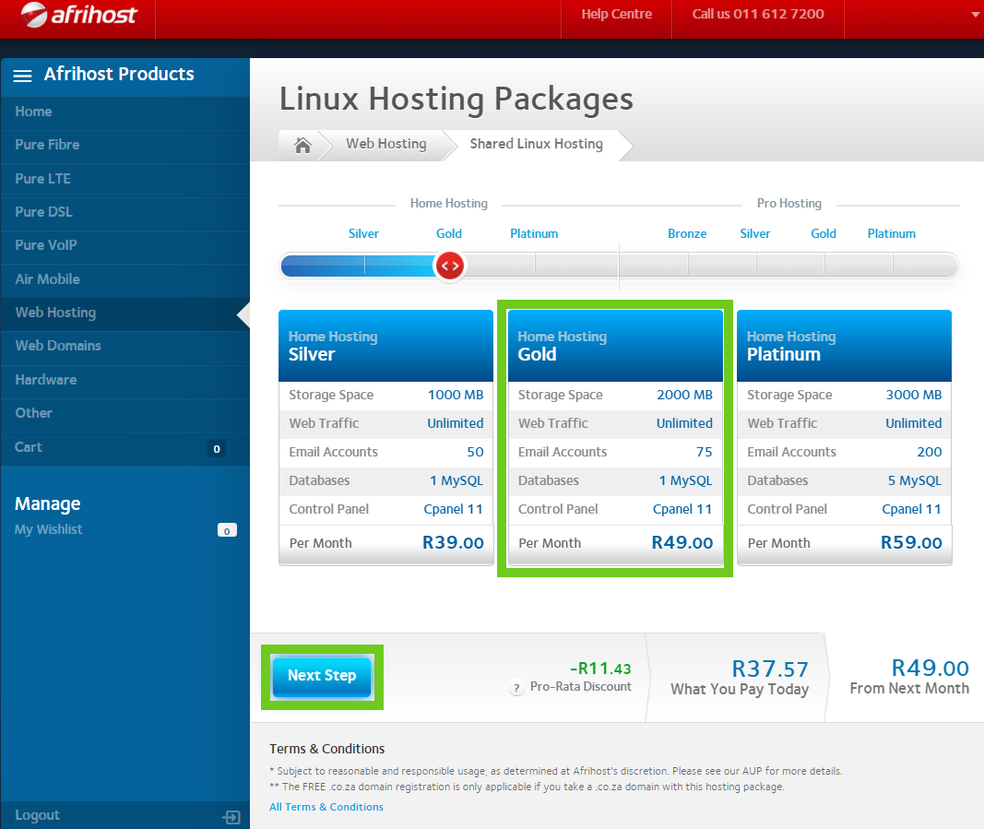Click the Afrihost logo
The height and width of the screenshot is (829, 984).
coord(80,16)
